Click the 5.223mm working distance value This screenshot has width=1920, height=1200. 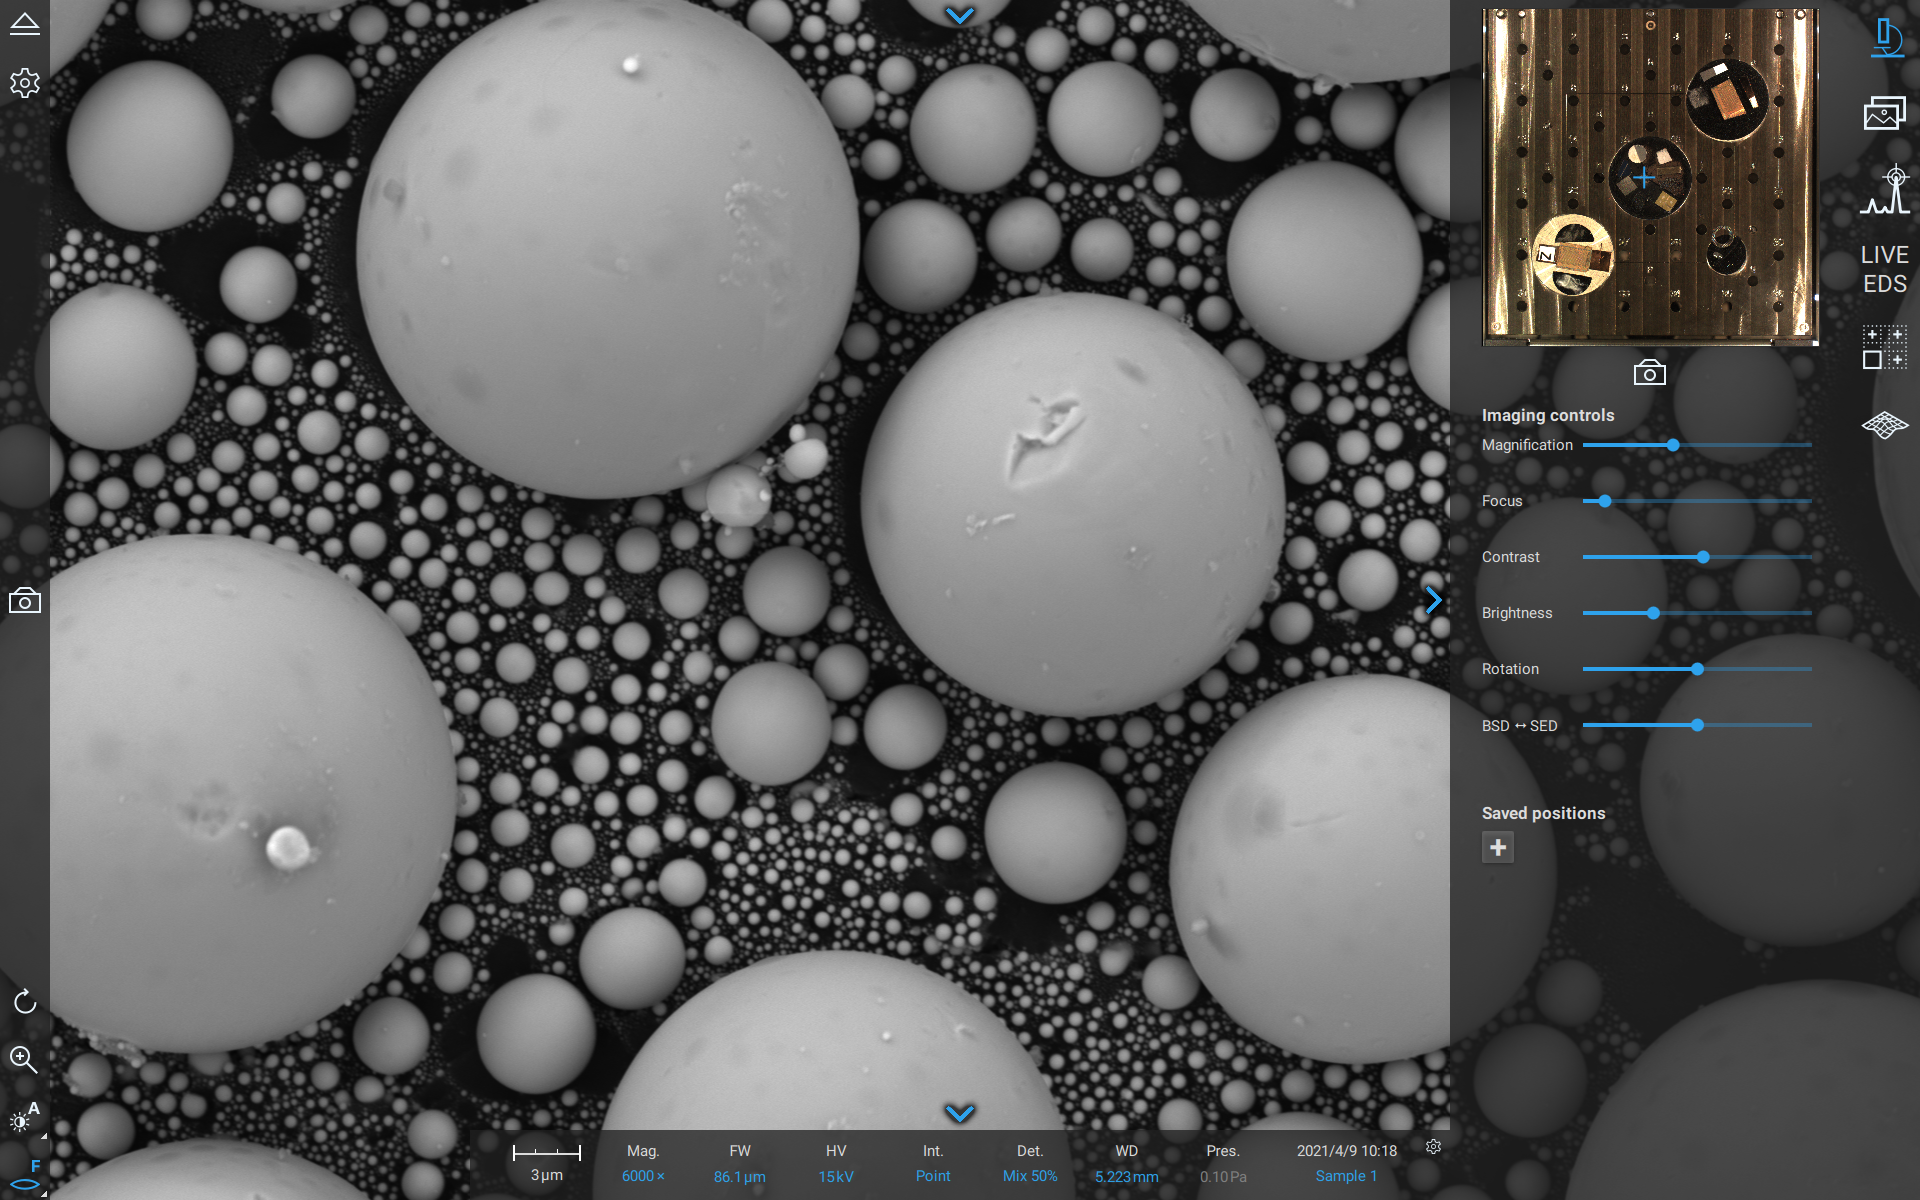(1126, 1176)
